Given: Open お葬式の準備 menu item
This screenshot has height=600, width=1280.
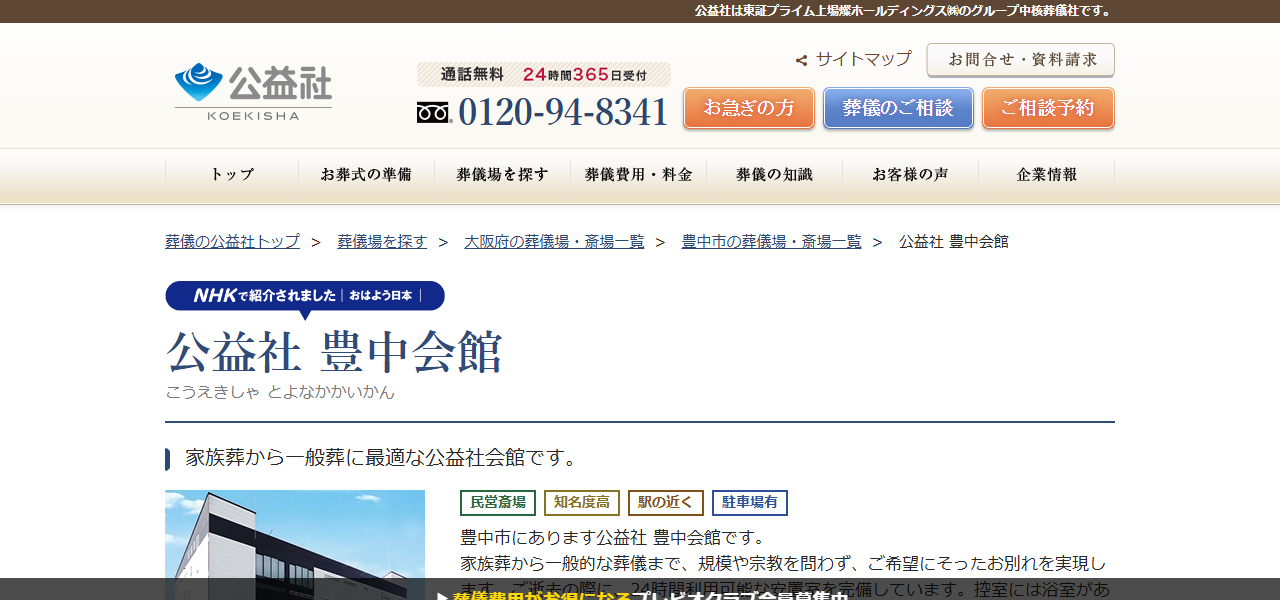Looking at the screenshot, I should point(366,175).
